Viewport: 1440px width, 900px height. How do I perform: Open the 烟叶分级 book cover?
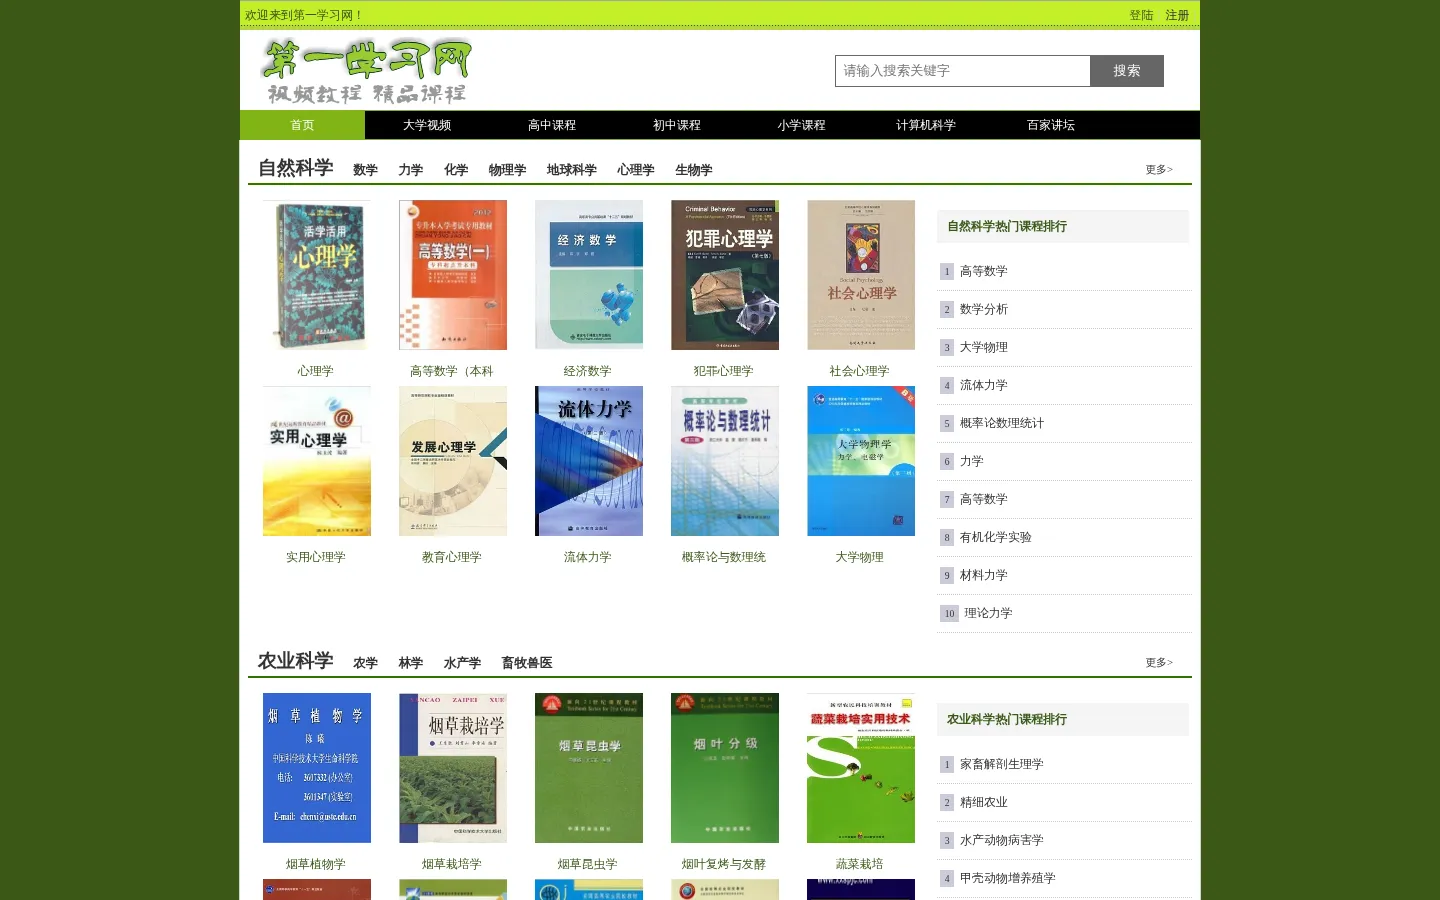[x=725, y=768]
